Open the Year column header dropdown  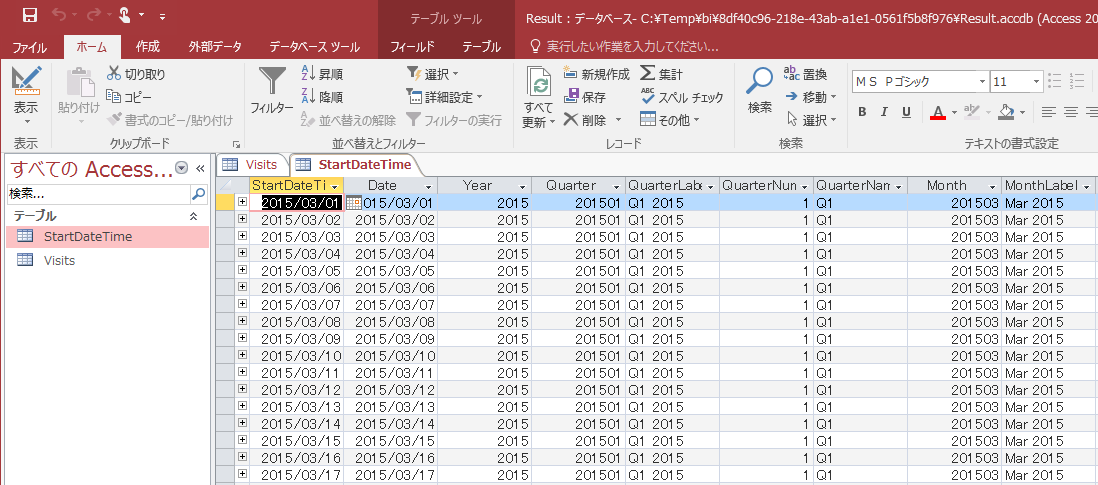tap(522, 186)
